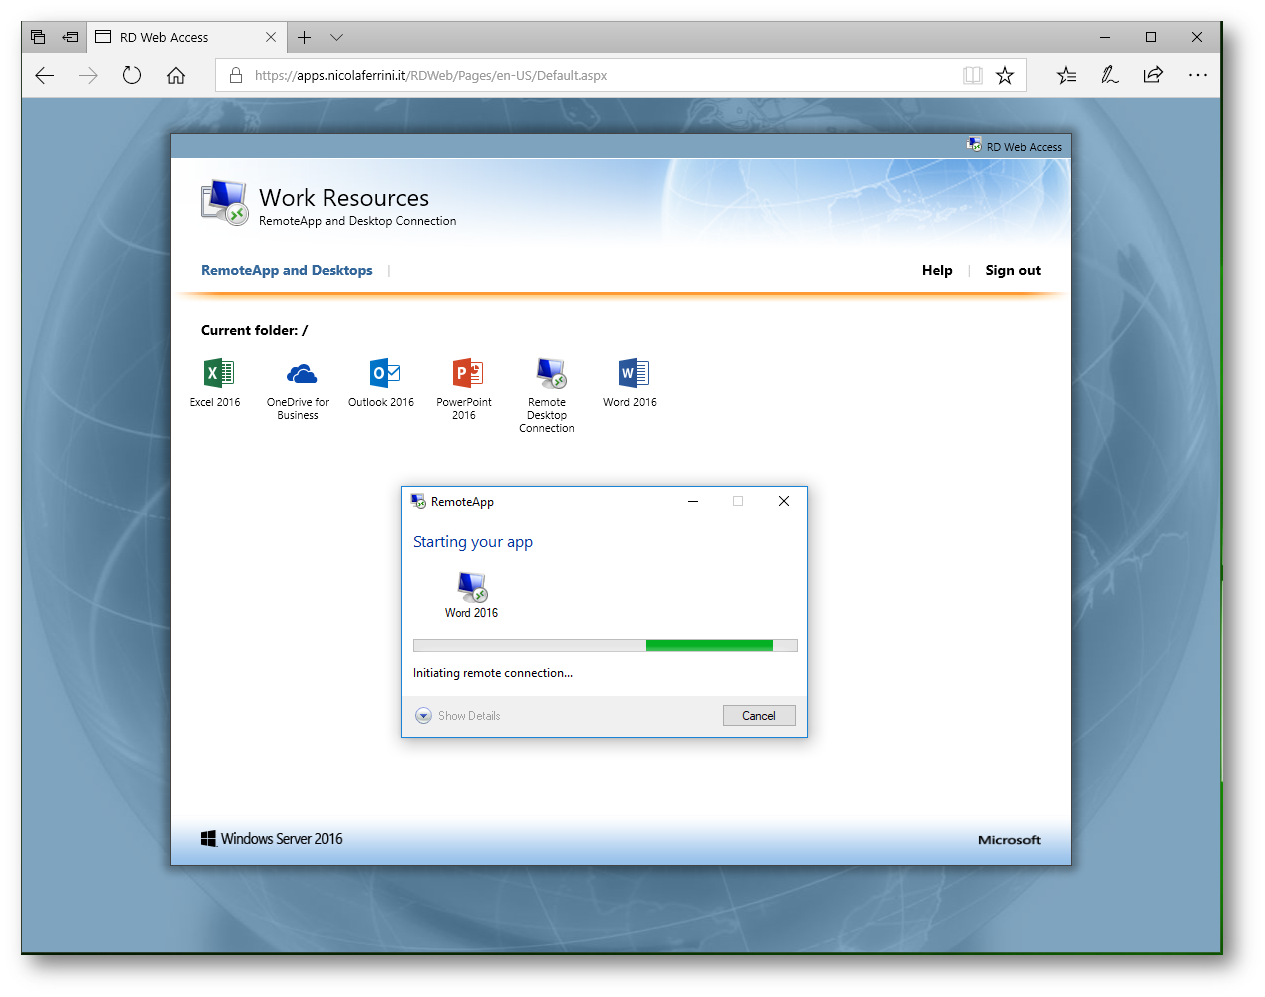Image resolution: width=1265 pixels, height=997 pixels.
Task: Open a new browser tab
Action: click(x=304, y=37)
